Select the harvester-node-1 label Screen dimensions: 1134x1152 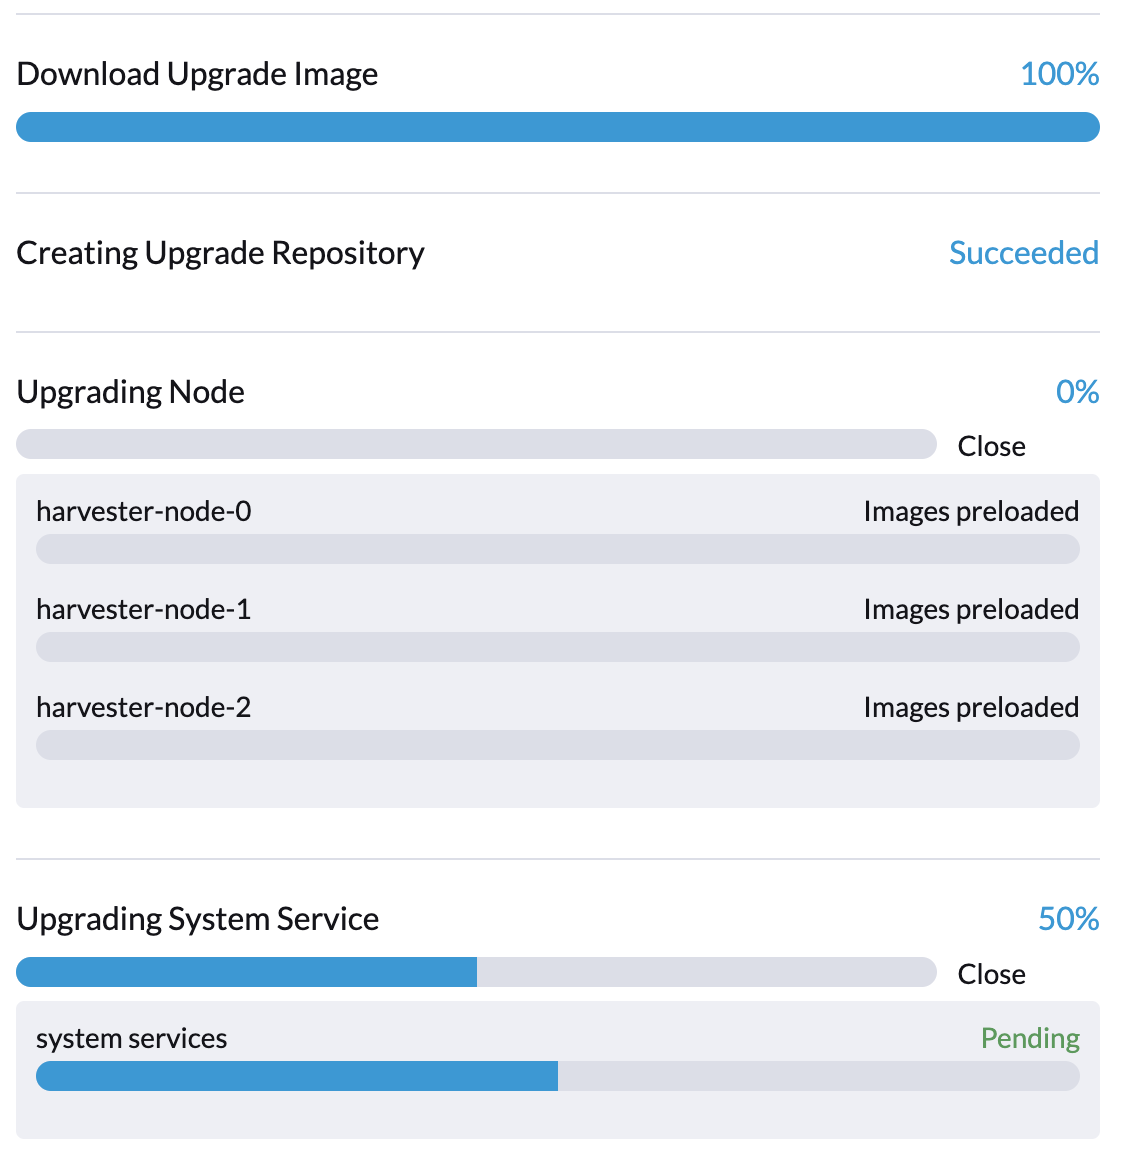pos(144,610)
